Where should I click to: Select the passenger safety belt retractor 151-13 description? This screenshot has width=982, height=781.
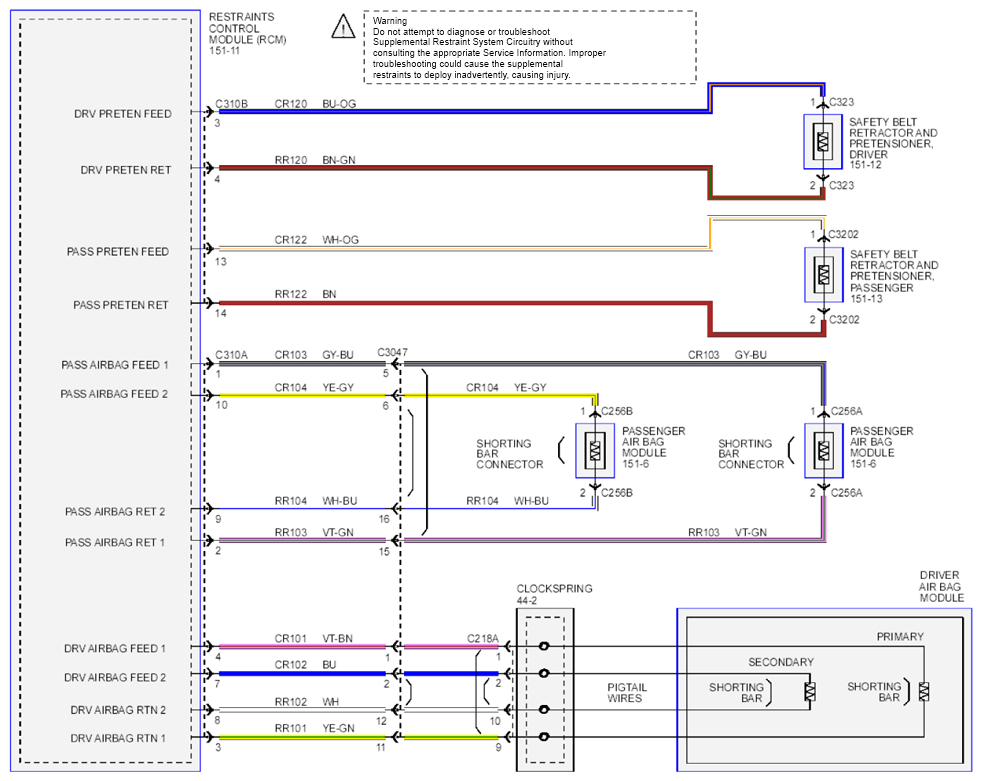pyautogui.click(x=894, y=276)
